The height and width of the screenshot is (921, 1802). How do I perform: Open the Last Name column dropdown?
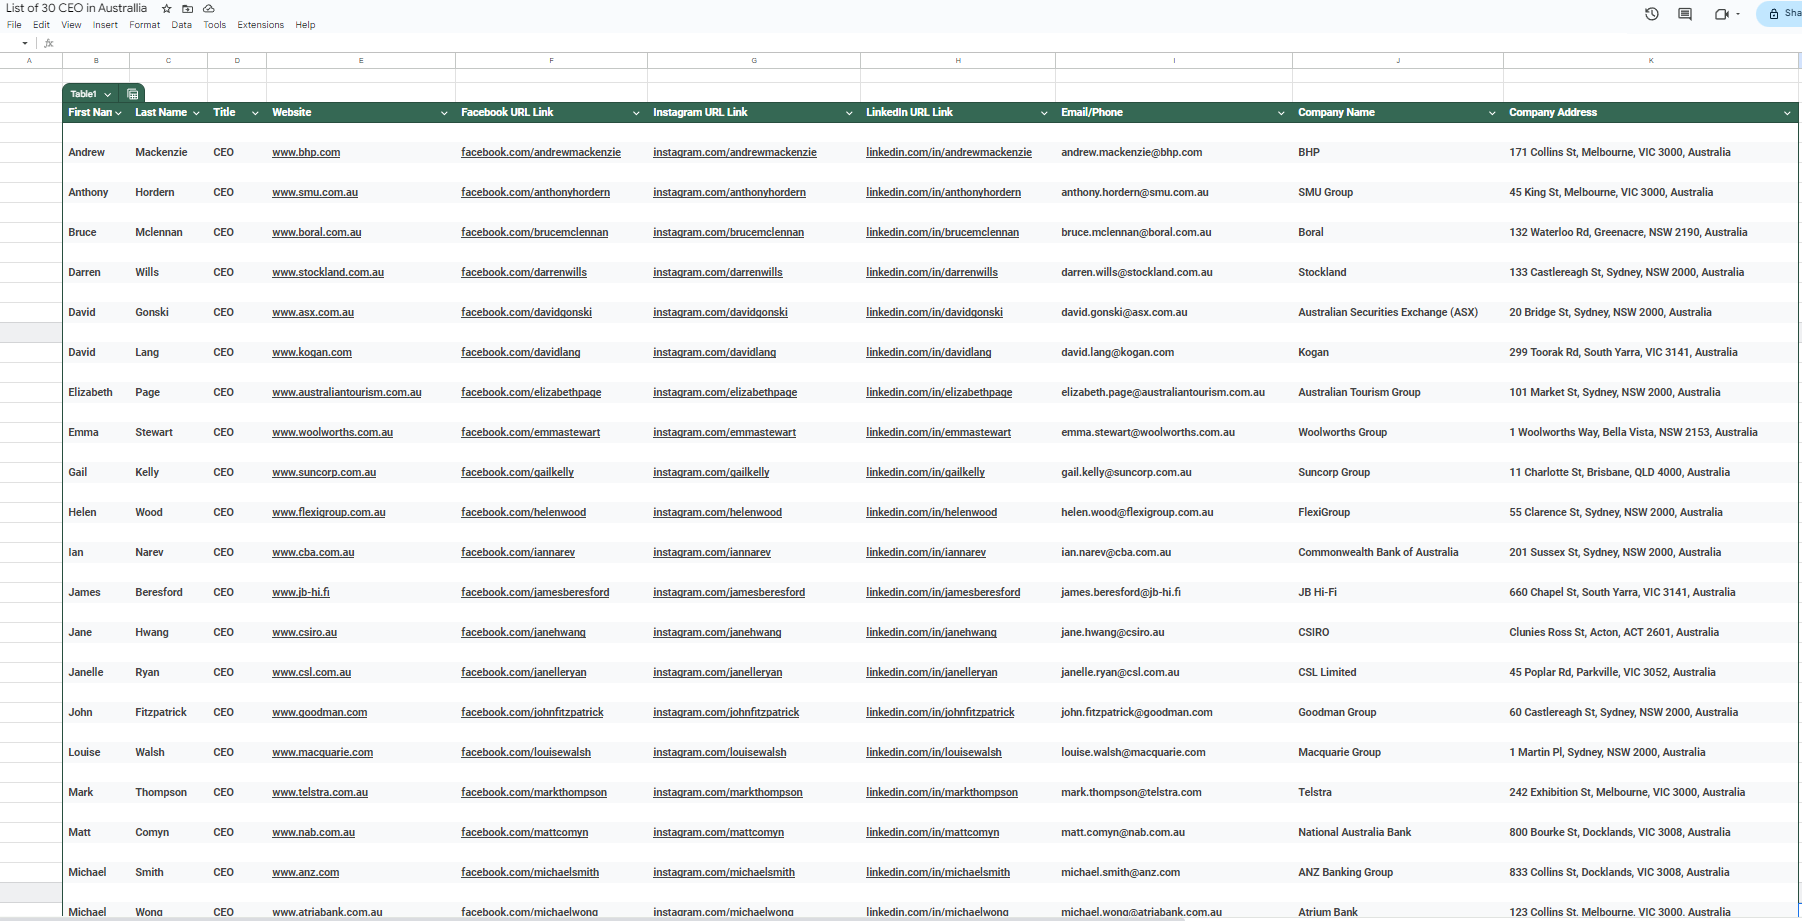click(196, 113)
